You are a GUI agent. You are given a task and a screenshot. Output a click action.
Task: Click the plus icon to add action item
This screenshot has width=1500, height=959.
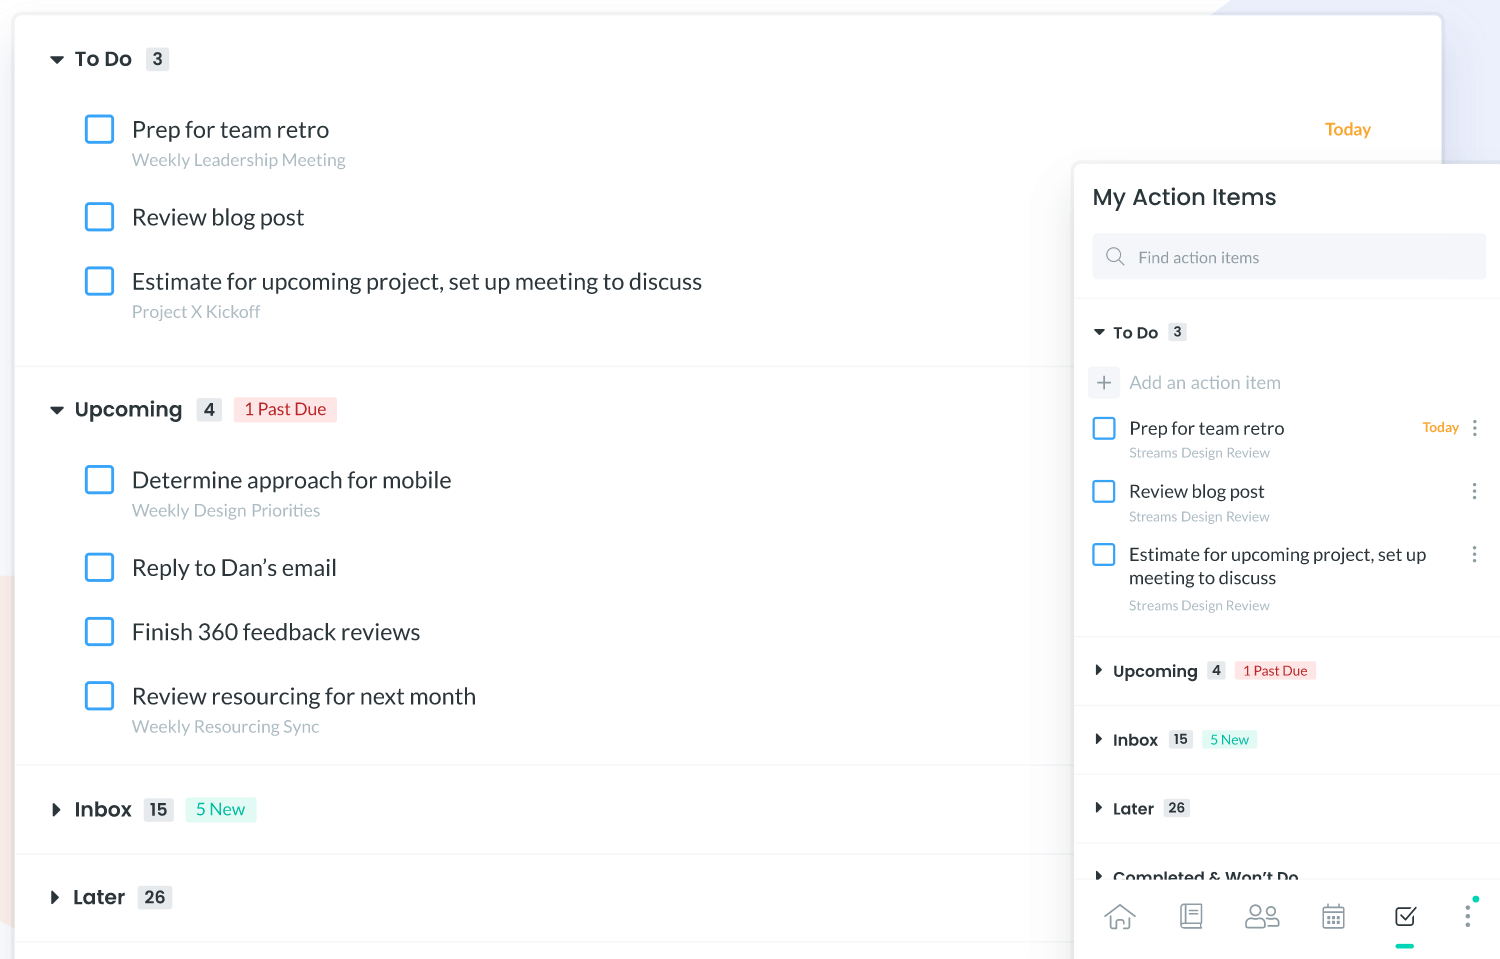(x=1104, y=382)
